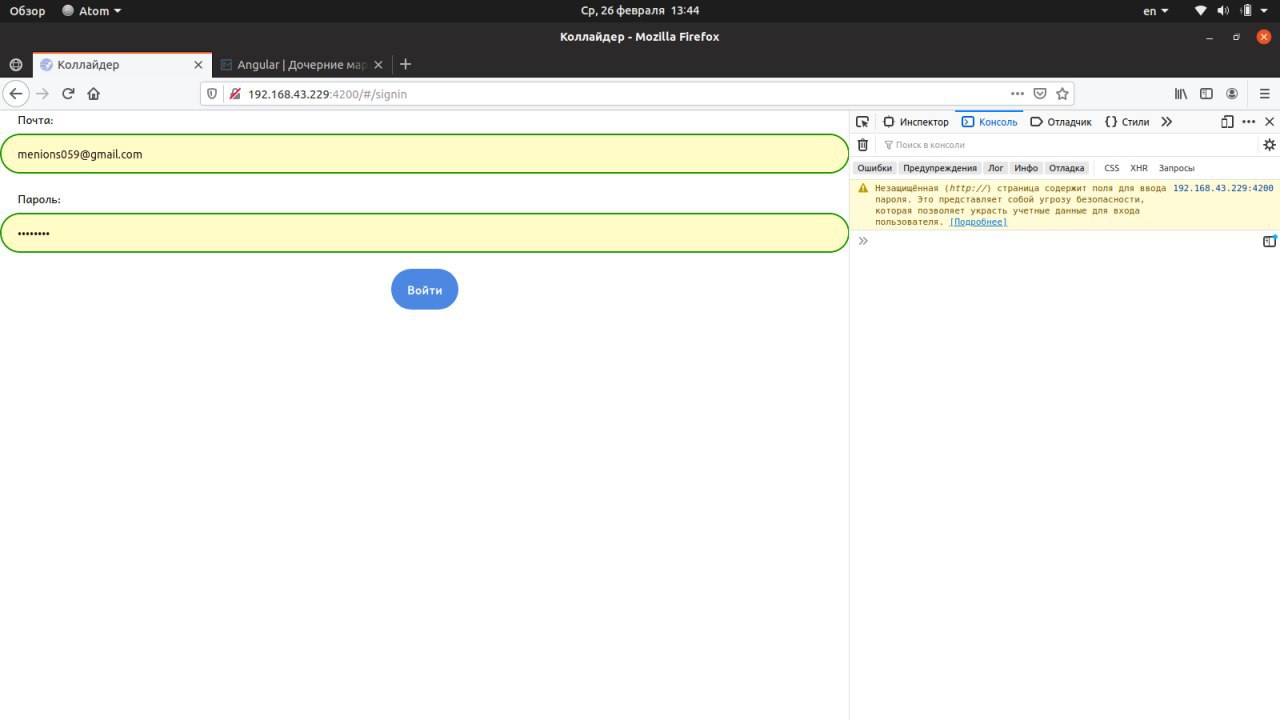The image size is (1280, 720).
Task: Switch to the Инспектор tab
Action: pyautogui.click(x=916, y=122)
